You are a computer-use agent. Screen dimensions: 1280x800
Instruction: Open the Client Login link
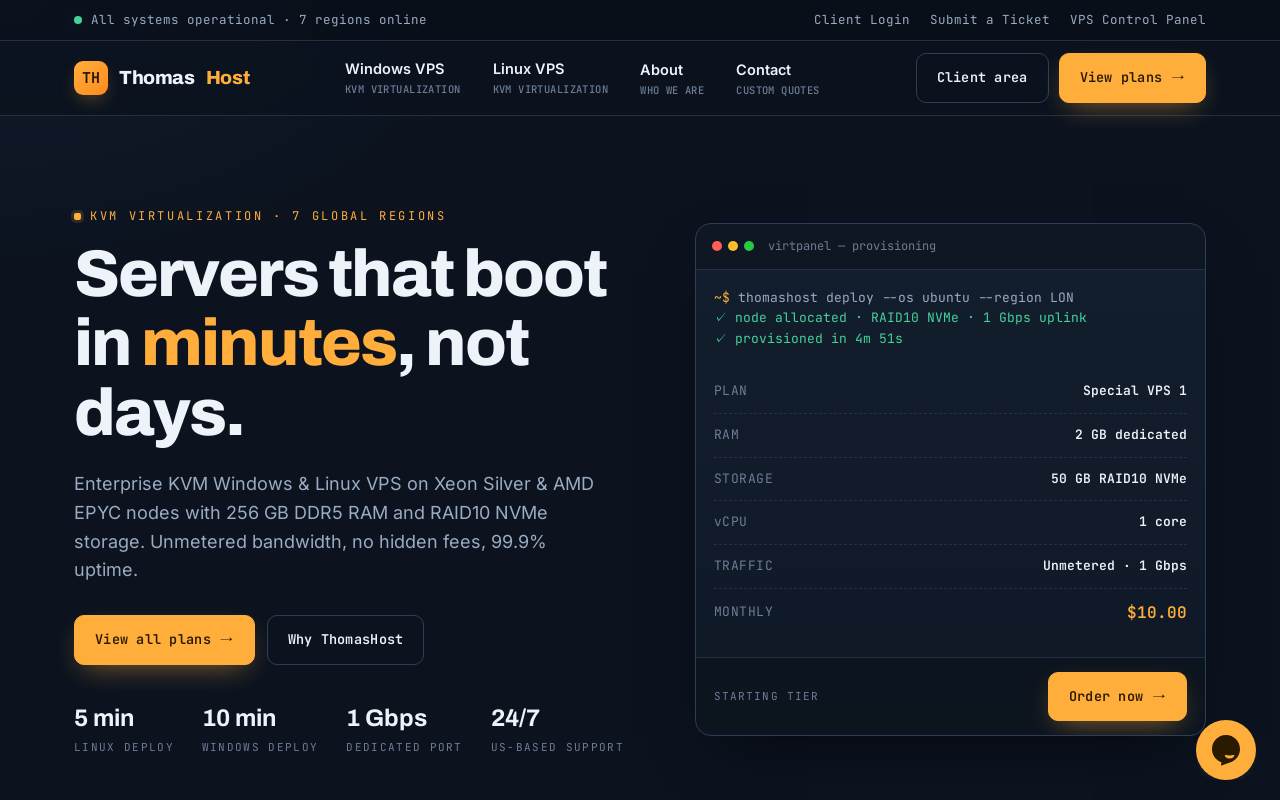coord(862,20)
